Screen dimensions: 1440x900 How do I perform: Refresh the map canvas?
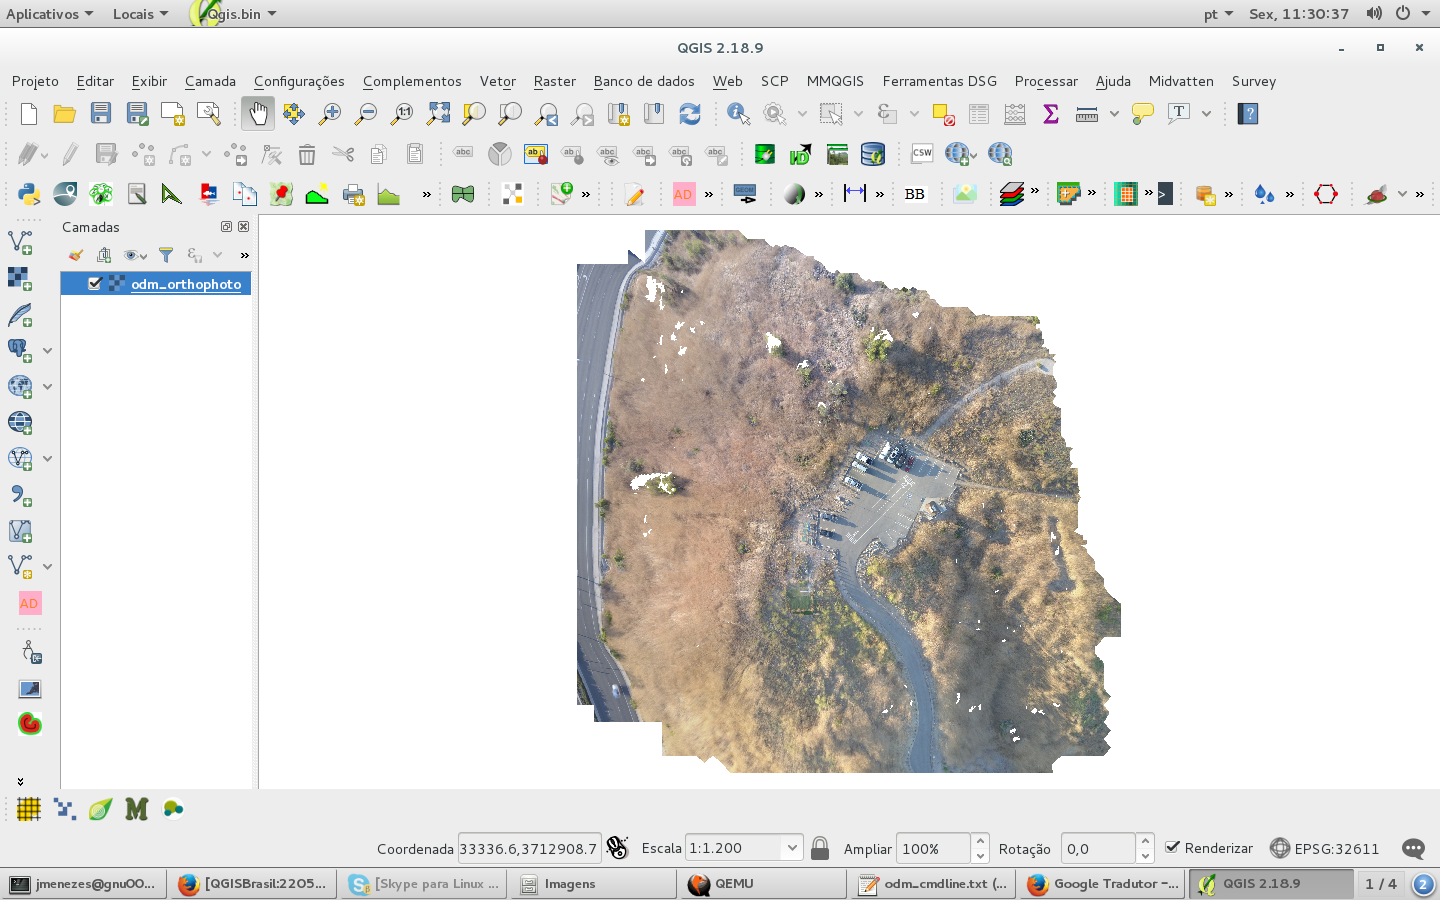(x=690, y=113)
